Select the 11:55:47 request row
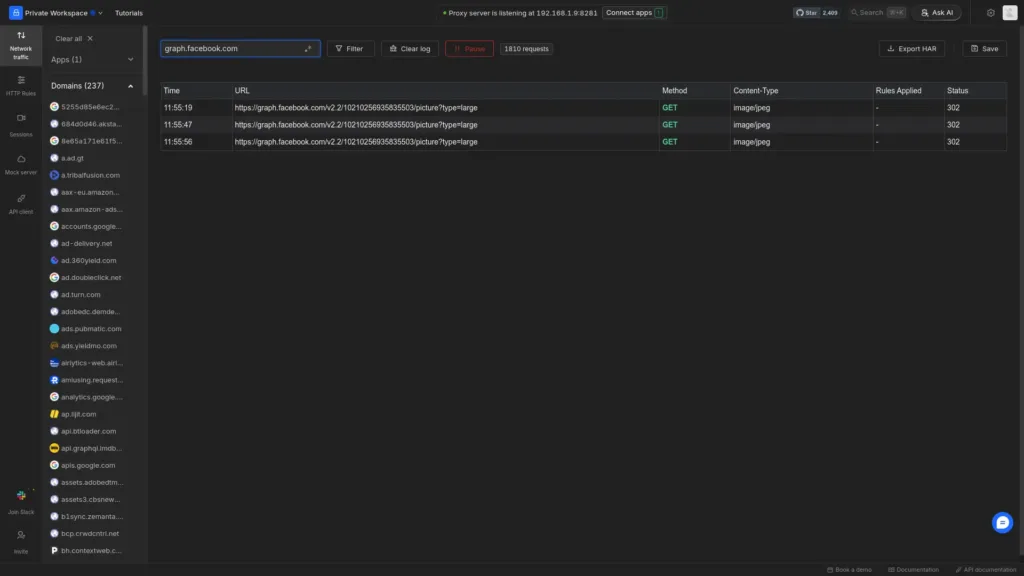This screenshot has width=1024, height=576. point(583,125)
